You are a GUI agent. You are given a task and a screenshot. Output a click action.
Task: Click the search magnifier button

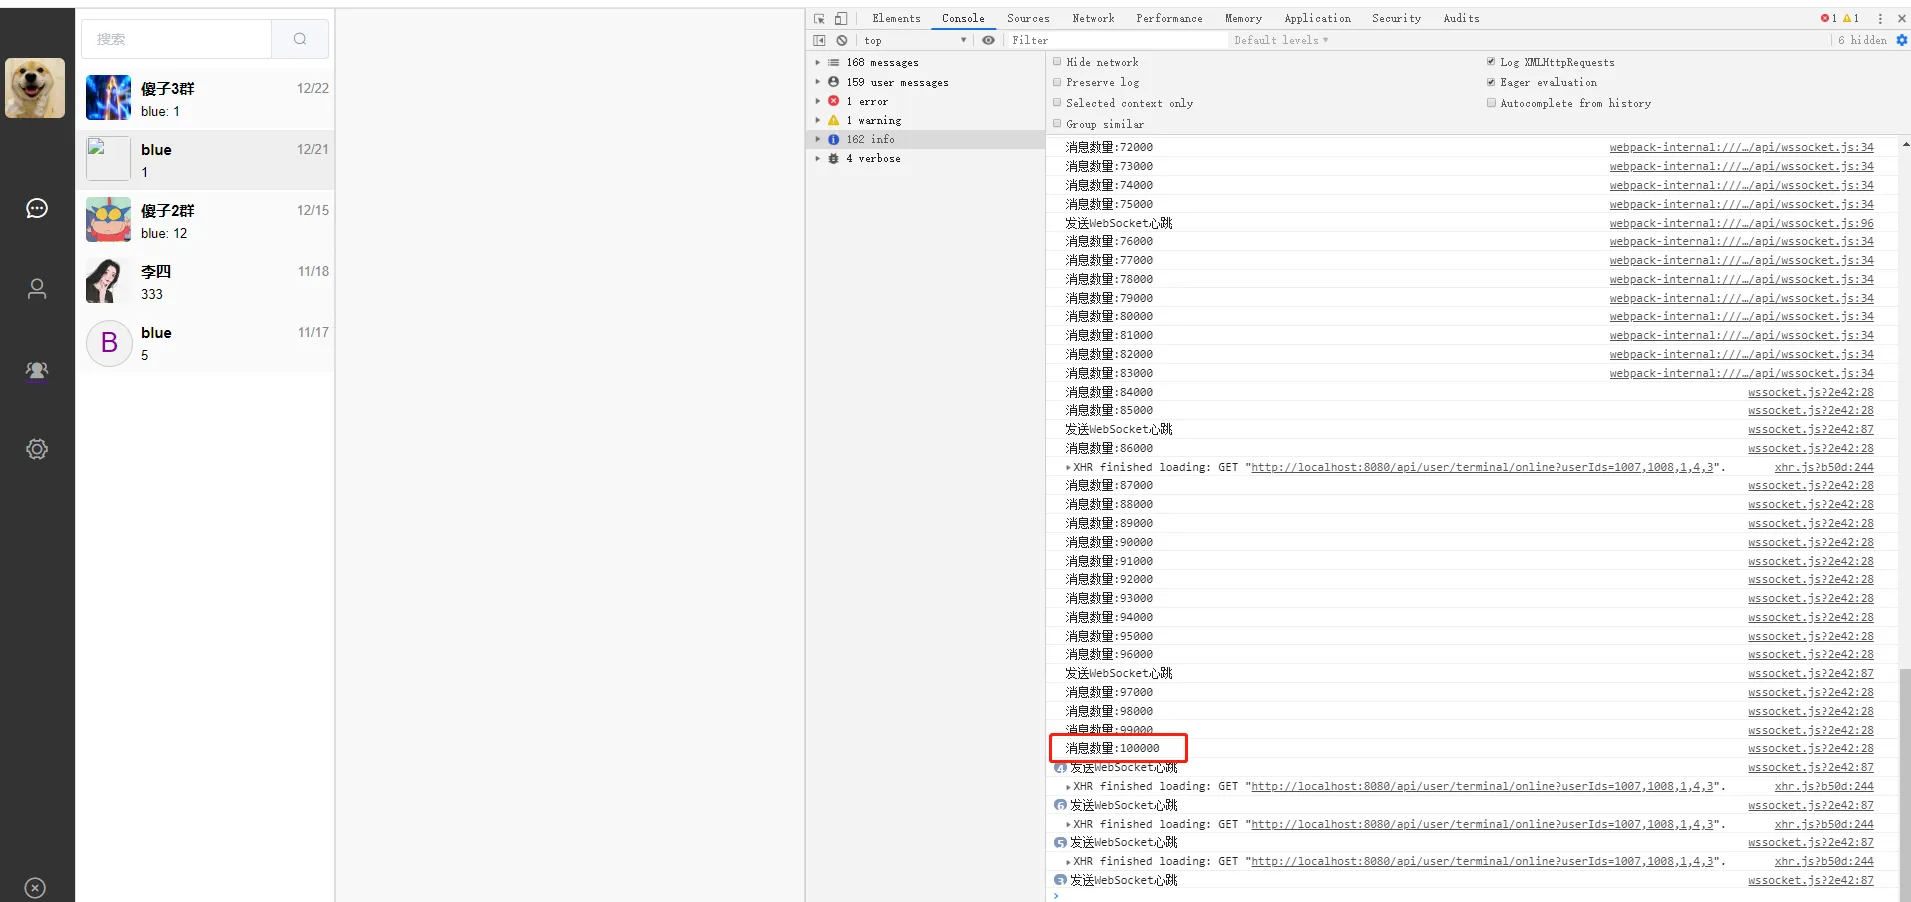(300, 39)
